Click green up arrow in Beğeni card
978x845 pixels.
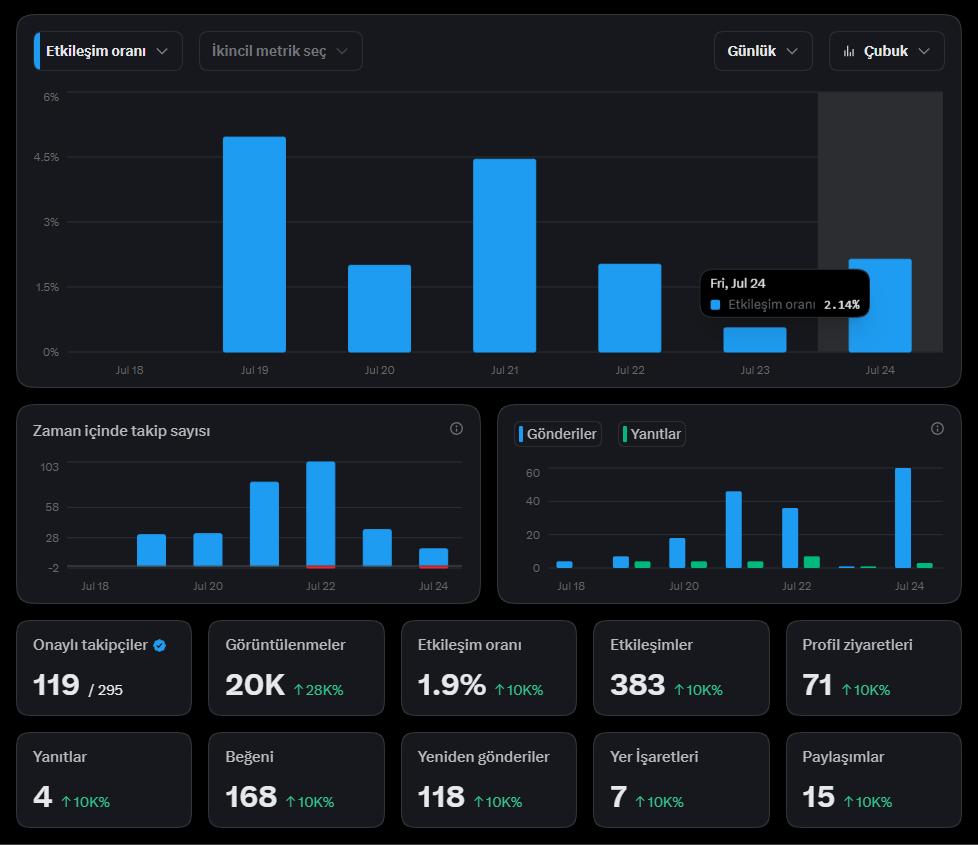click(x=290, y=801)
